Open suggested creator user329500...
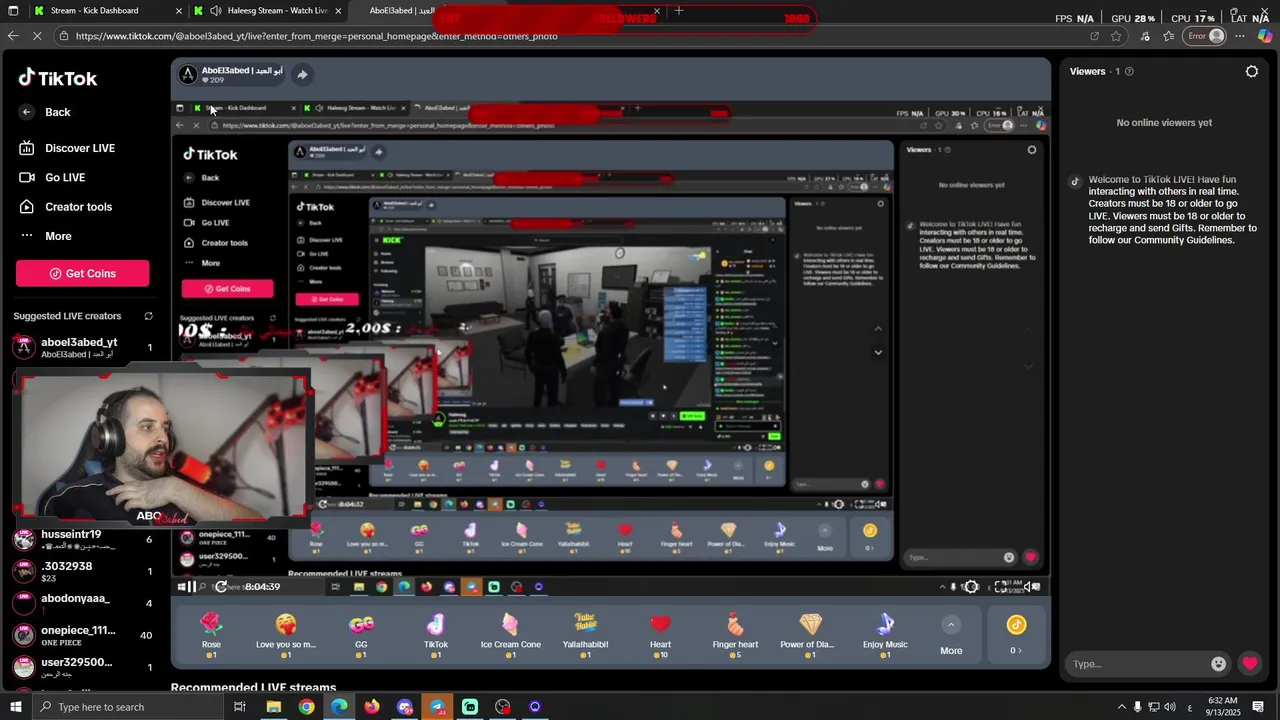The image size is (1280, 720). pyautogui.click(x=82, y=667)
